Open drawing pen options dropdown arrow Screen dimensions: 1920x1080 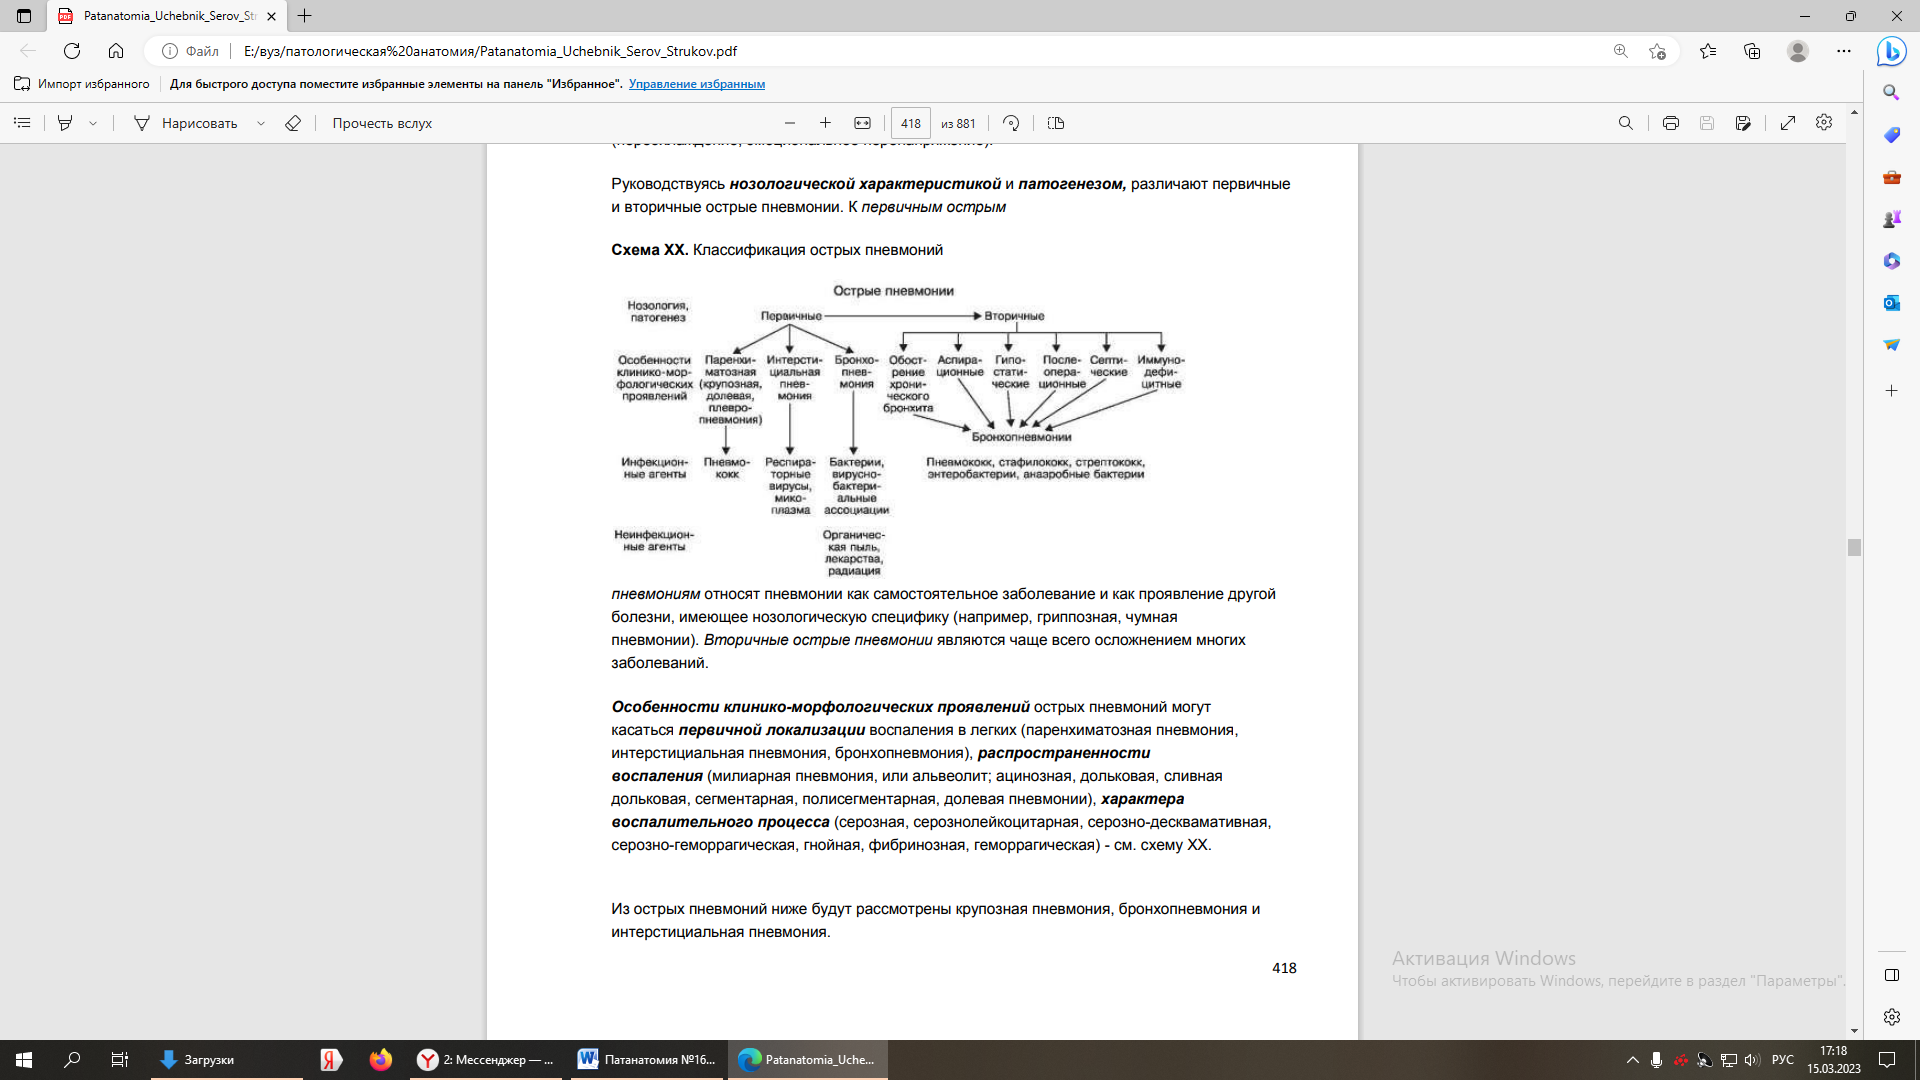click(x=261, y=123)
